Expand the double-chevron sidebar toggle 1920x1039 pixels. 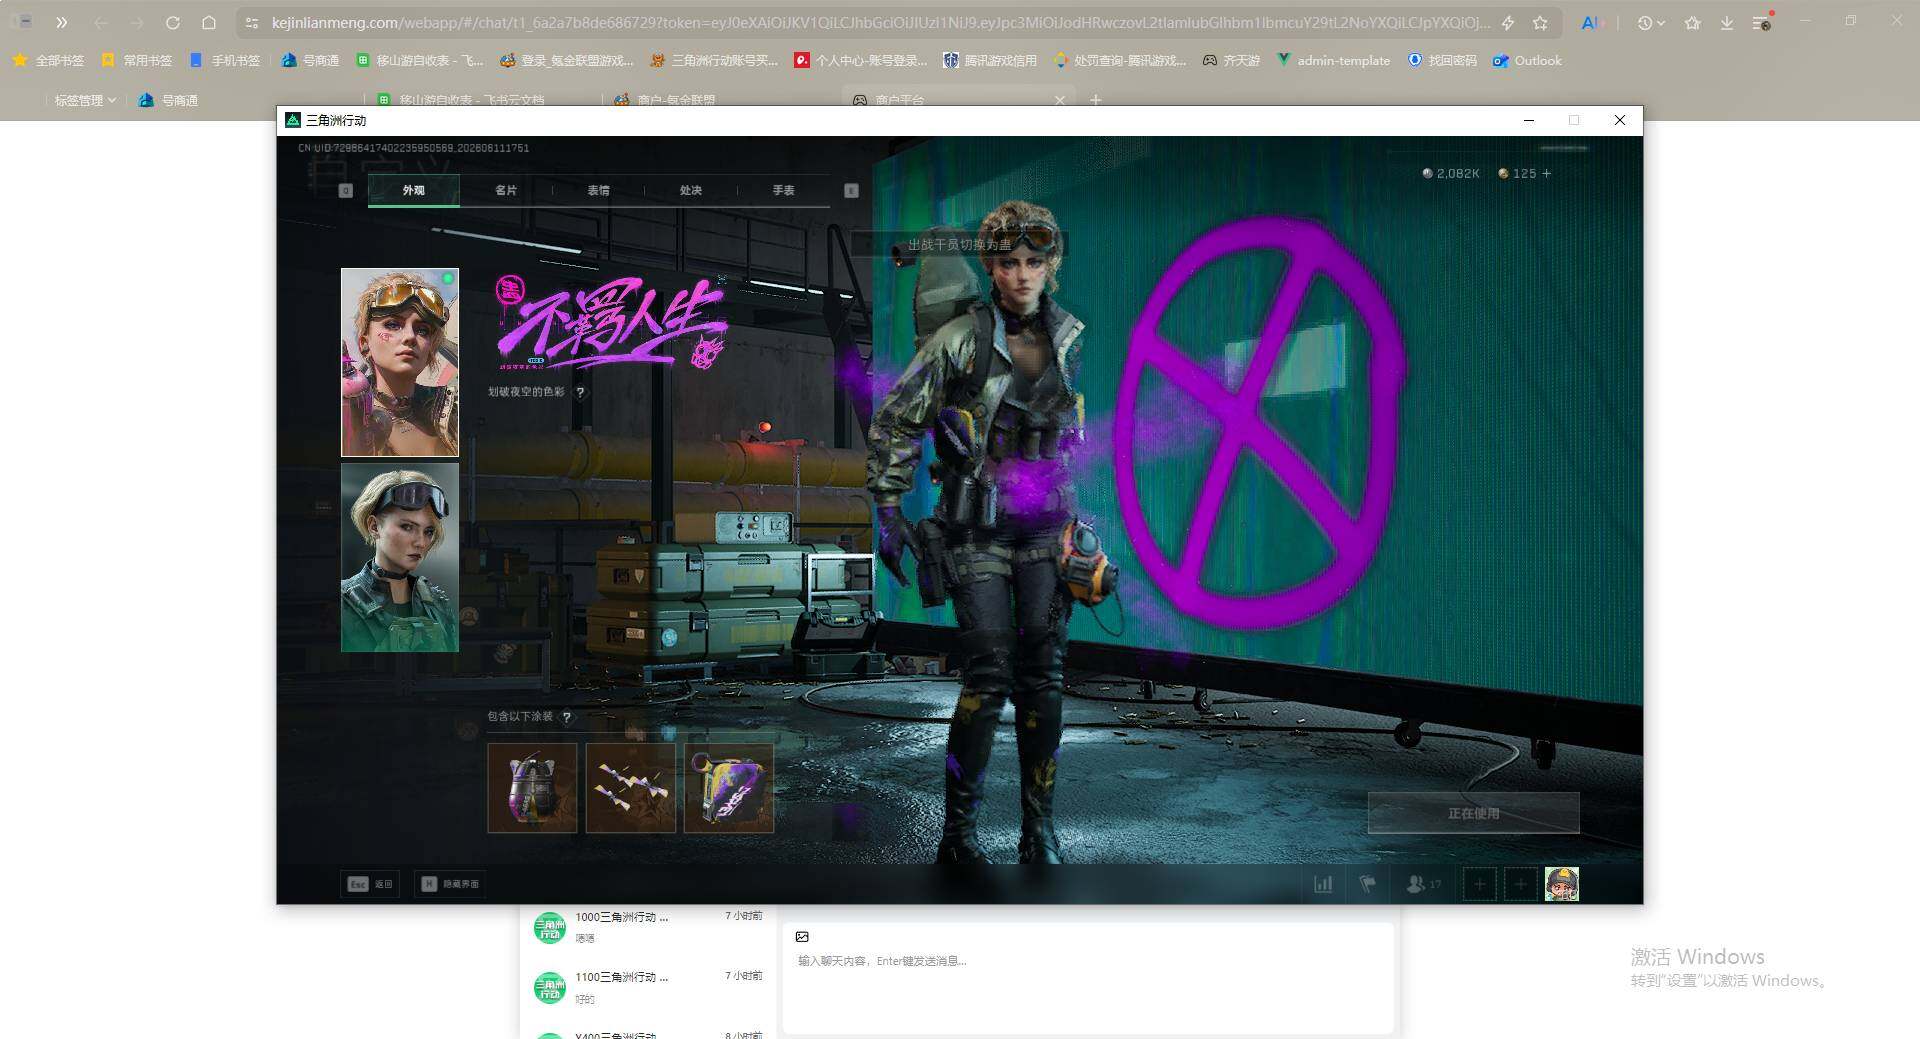(61, 22)
